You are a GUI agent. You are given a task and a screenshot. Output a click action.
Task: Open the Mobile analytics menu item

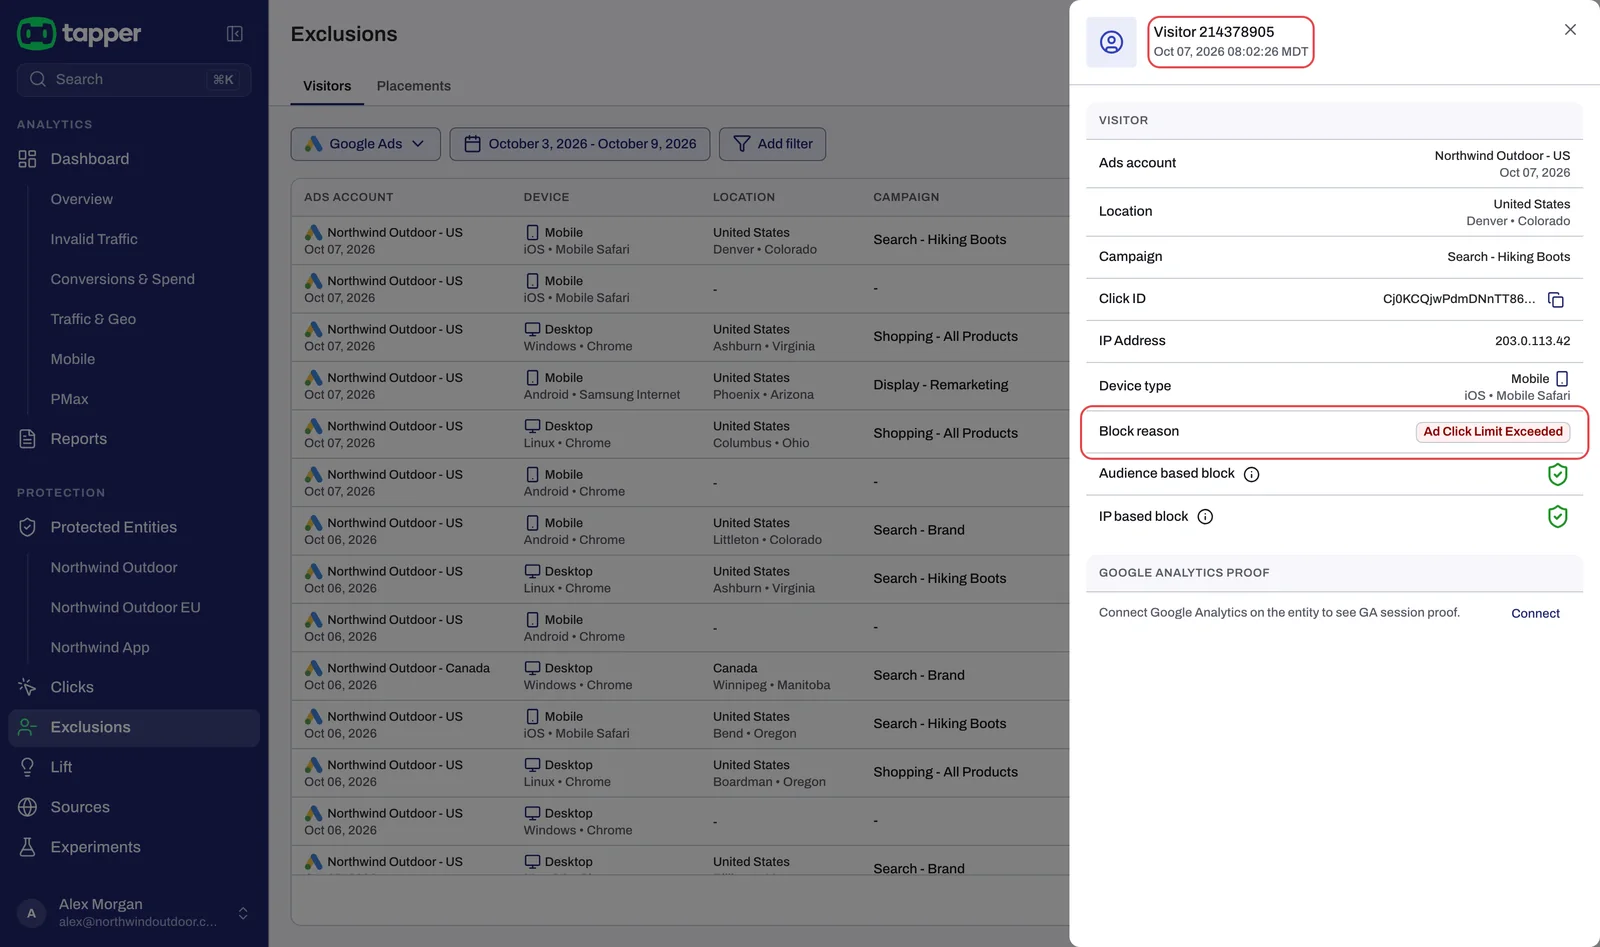click(73, 359)
